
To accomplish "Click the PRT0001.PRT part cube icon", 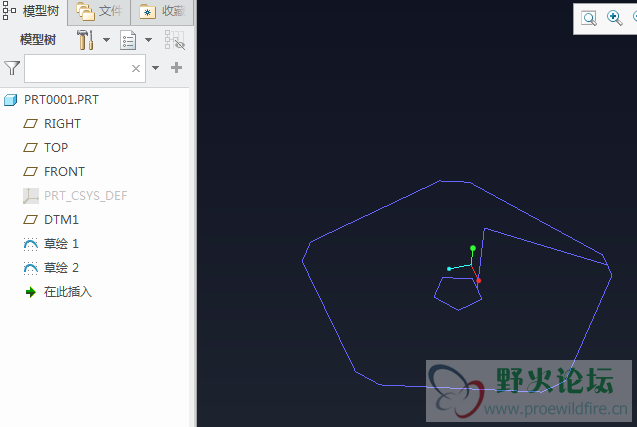I will coord(11,100).
